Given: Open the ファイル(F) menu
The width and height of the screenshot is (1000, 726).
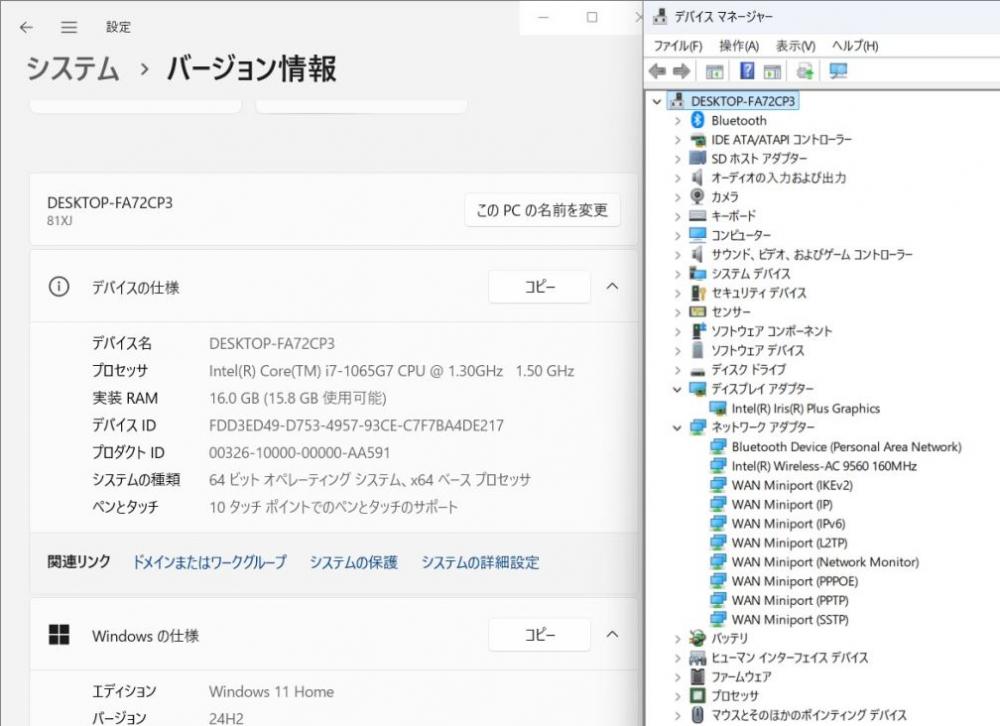Looking at the screenshot, I should [678, 45].
